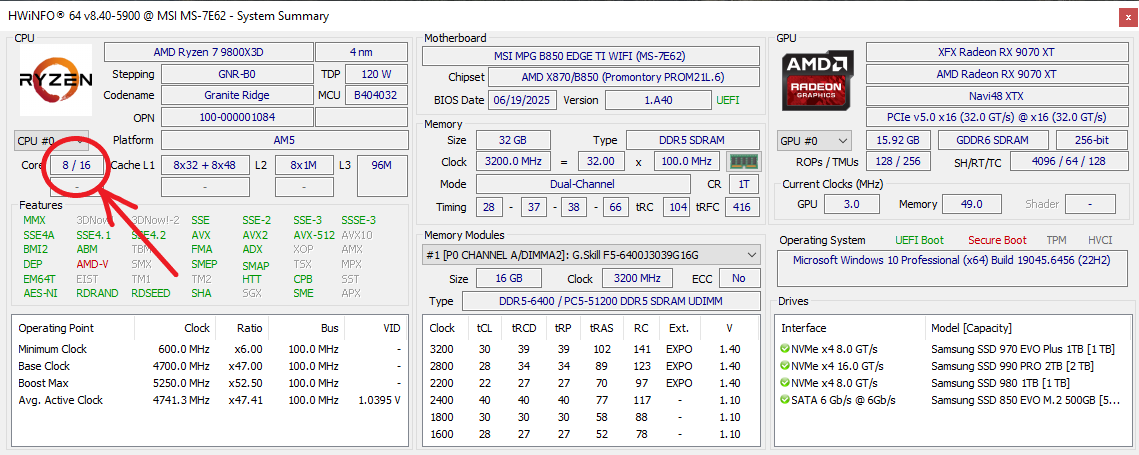The height and width of the screenshot is (455, 1139).
Task: Select the OPN 100-000001084 value
Action: (237, 117)
